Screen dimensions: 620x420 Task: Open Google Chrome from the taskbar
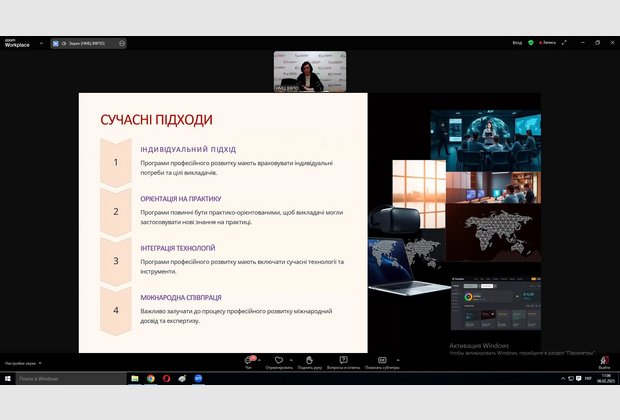click(x=150, y=379)
